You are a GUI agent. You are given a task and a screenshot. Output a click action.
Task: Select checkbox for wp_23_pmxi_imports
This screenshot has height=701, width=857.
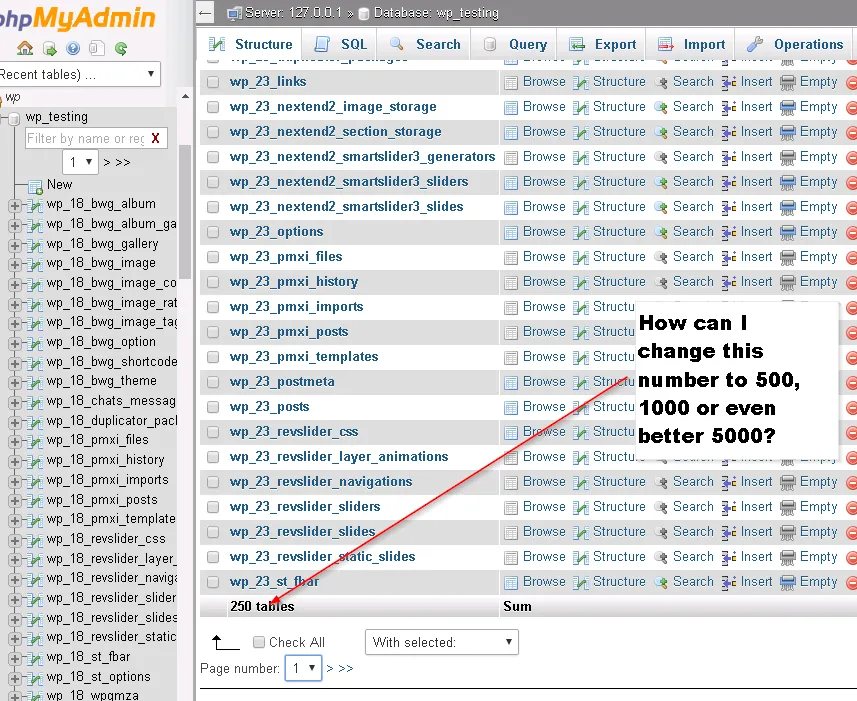[x=213, y=307]
